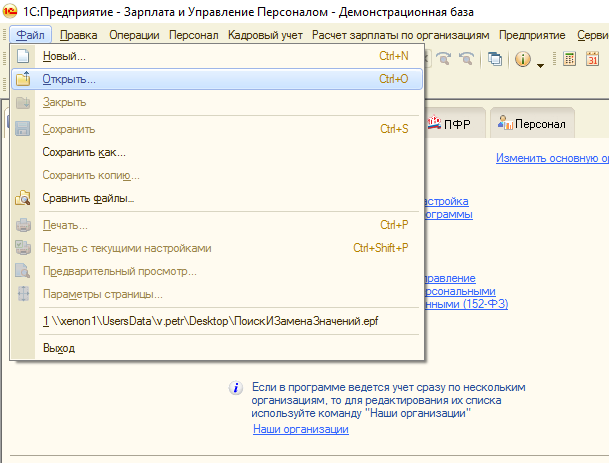Click the 'Параметры страницы' icon in menu

[23, 294]
